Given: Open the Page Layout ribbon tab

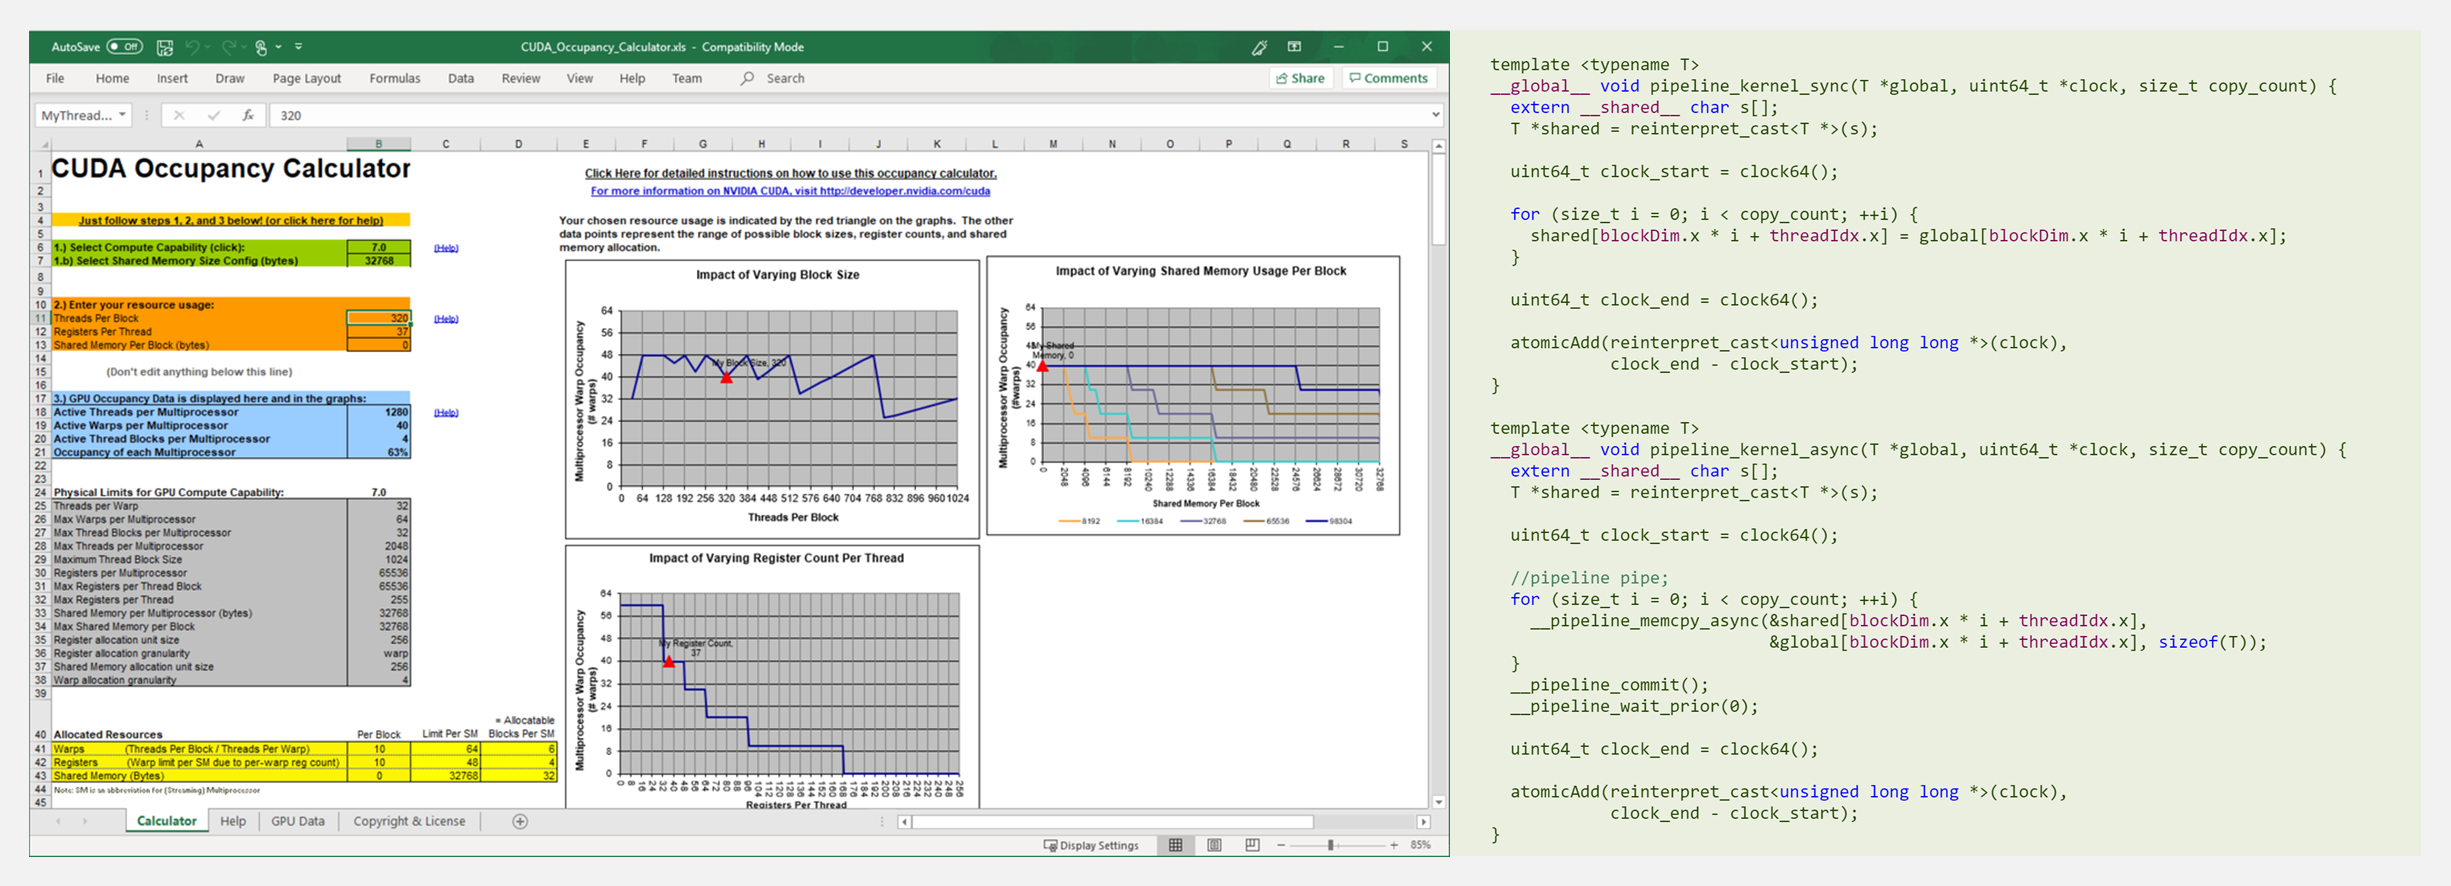Looking at the screenshot, I should pos(306,78).
